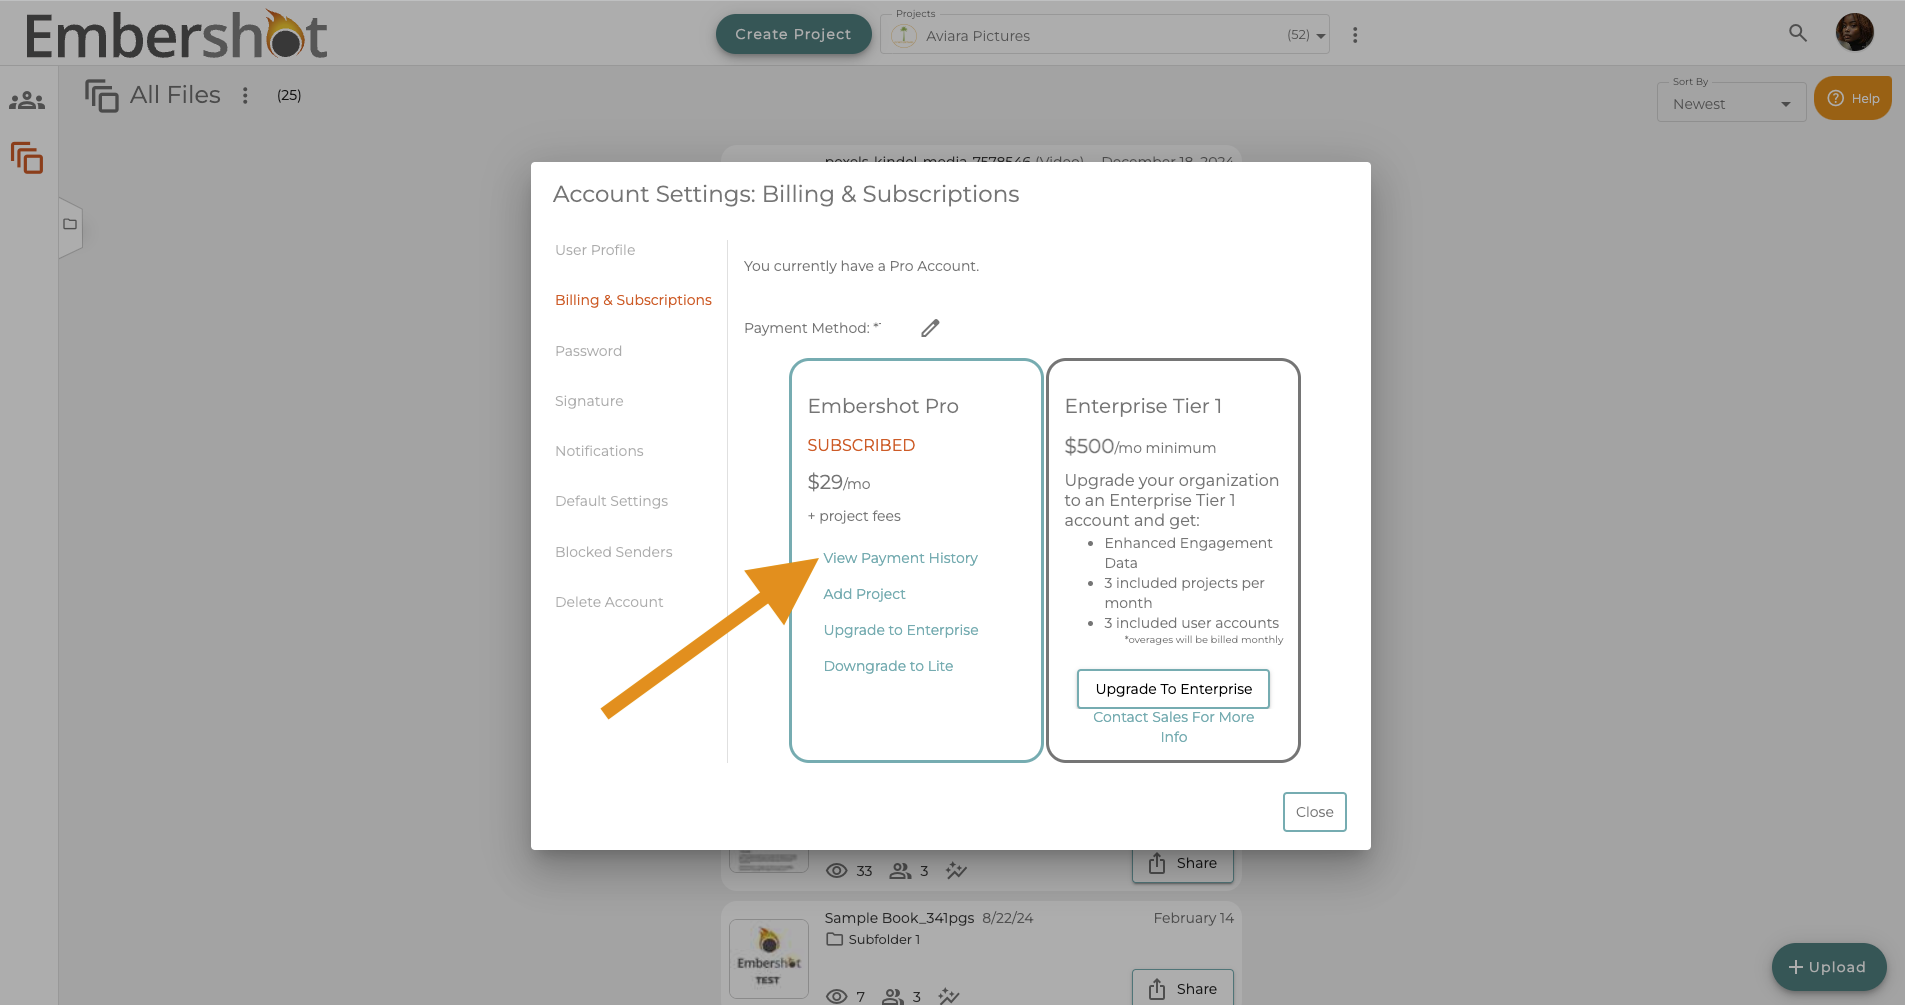Click the Upload button
The height and width of the screenshot is (1005, 1905).
[1828, 967]
